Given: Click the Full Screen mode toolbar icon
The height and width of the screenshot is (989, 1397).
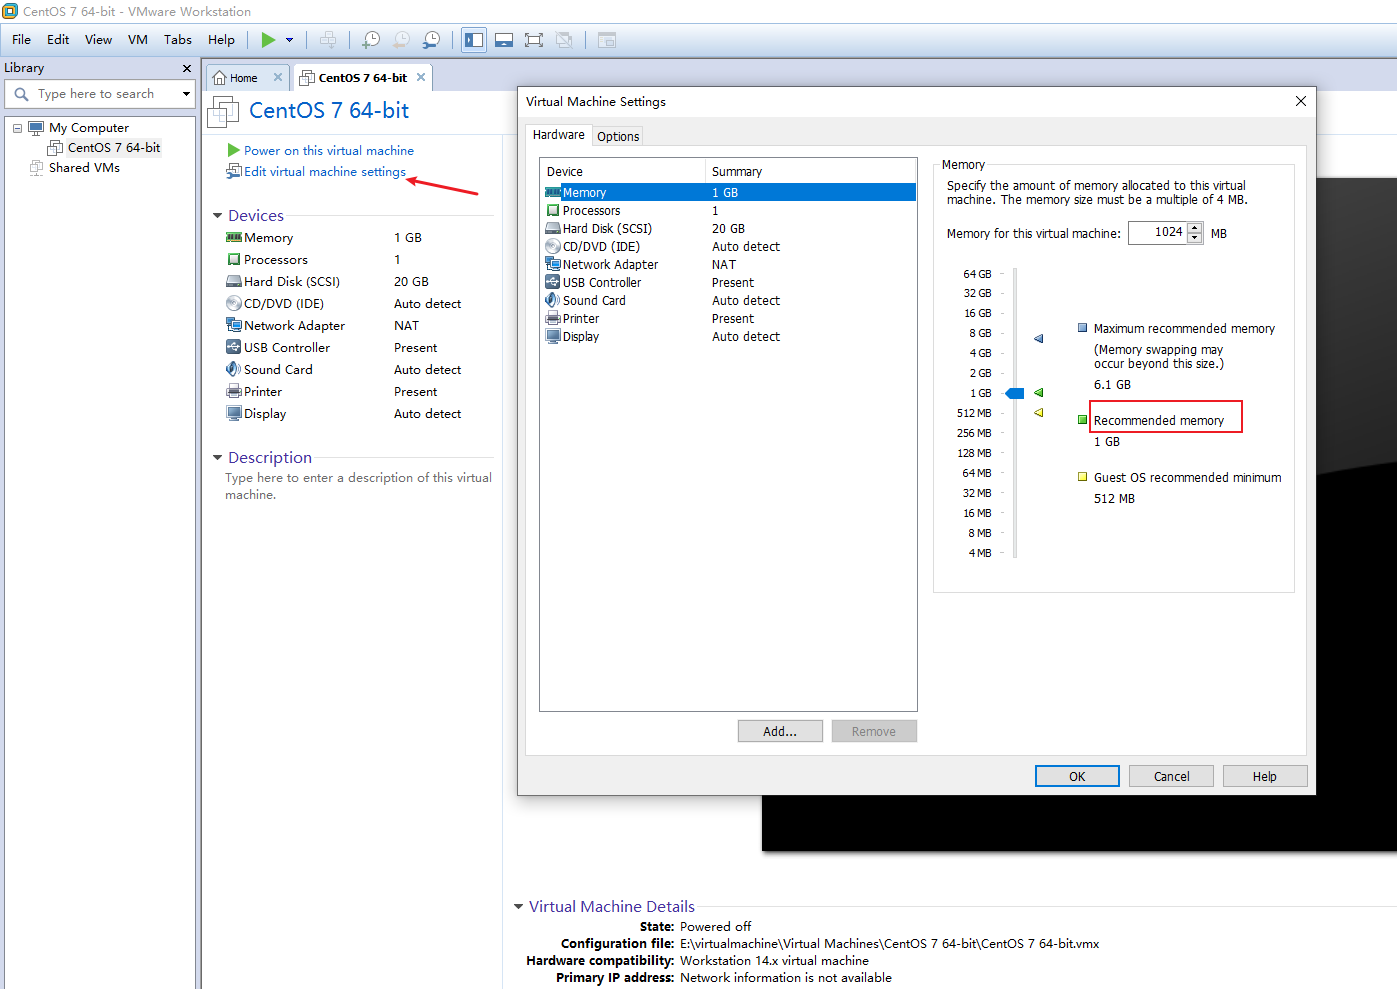Looking at the screenshot, I should [534, 40].
